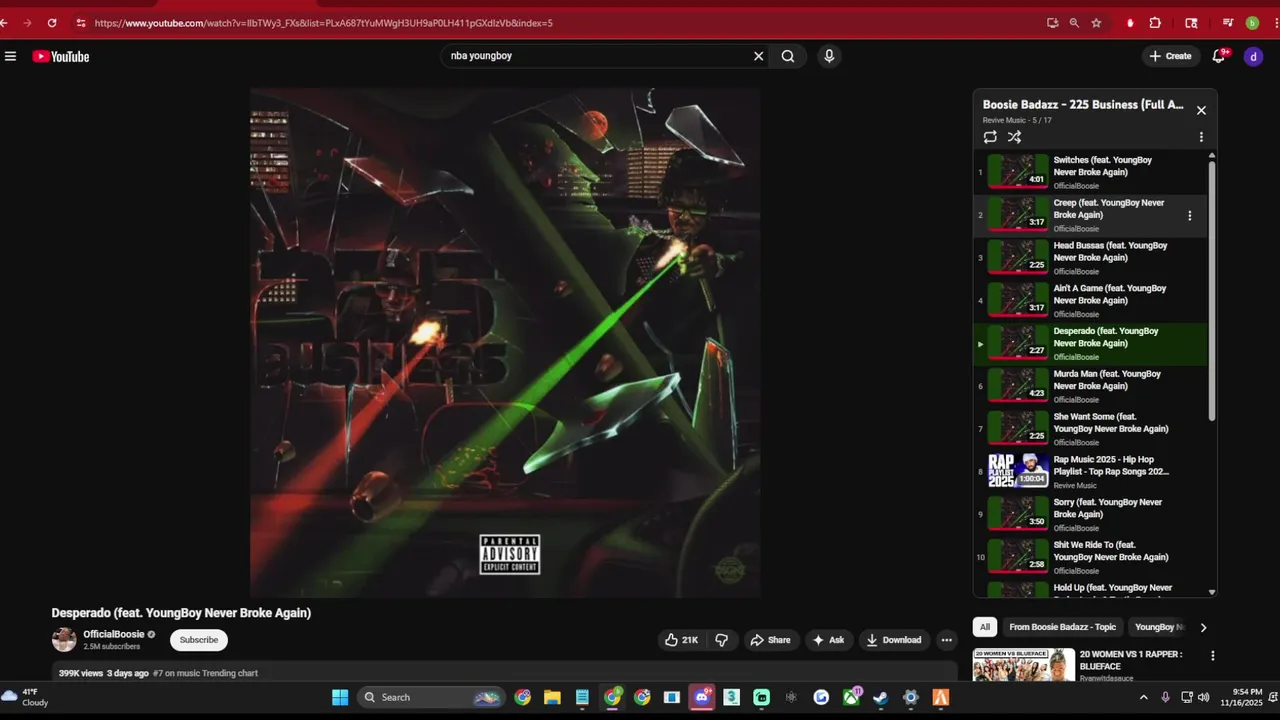Open options for 20 WOMEN VS 1 RAPPER video

pyautogui.click(x=1213, y=656)
